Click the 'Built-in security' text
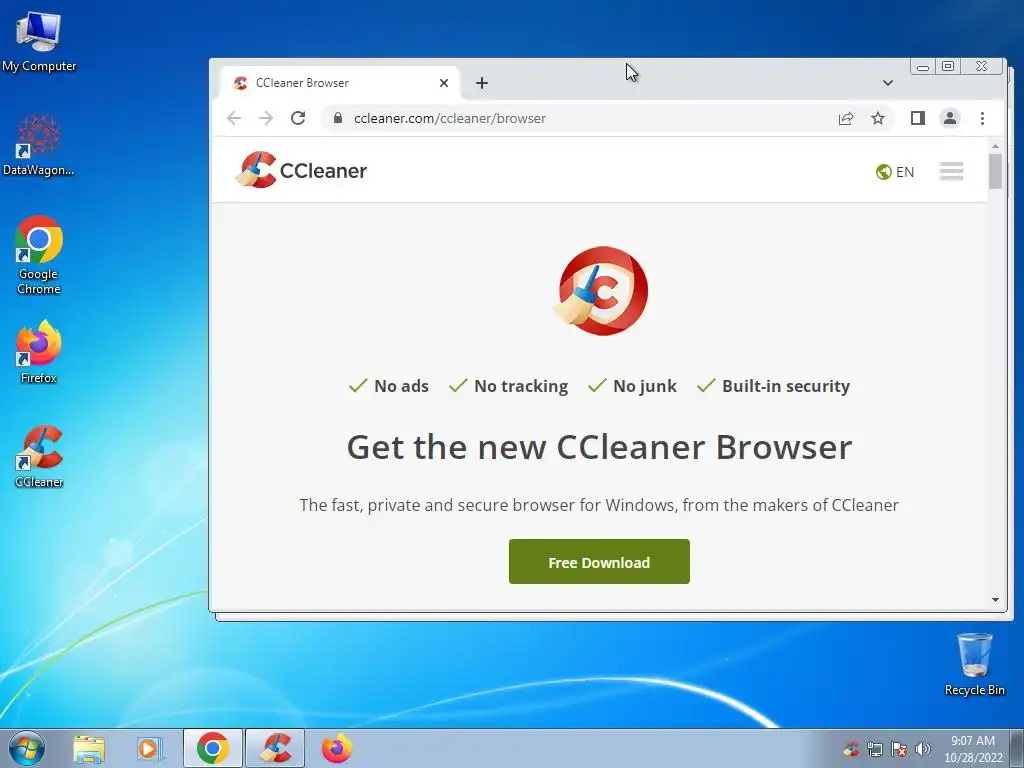 [786, 386]
